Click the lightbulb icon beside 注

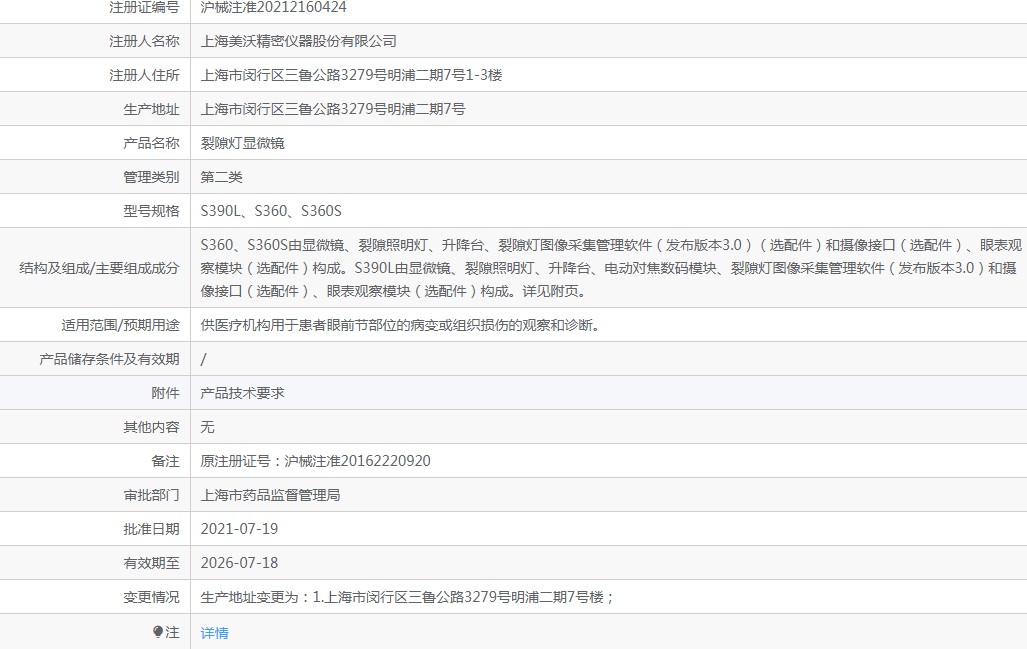click(158, 631)
